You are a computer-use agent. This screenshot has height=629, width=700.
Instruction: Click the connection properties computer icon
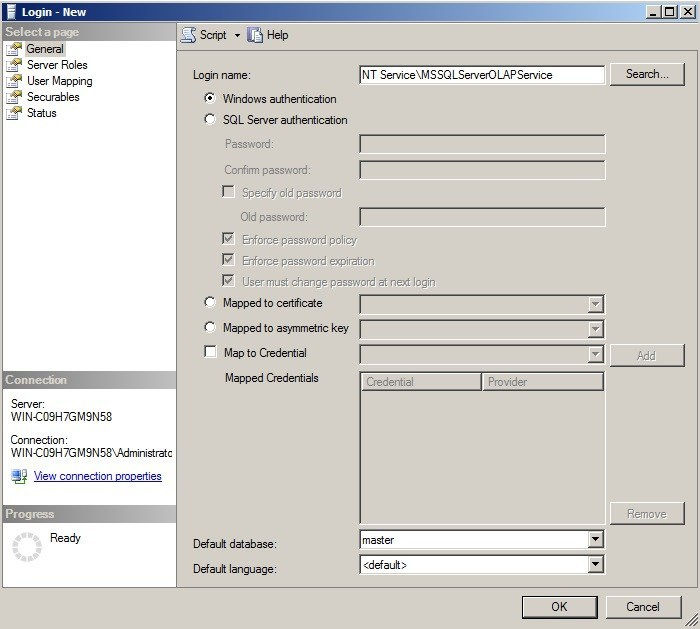[19, 476]
